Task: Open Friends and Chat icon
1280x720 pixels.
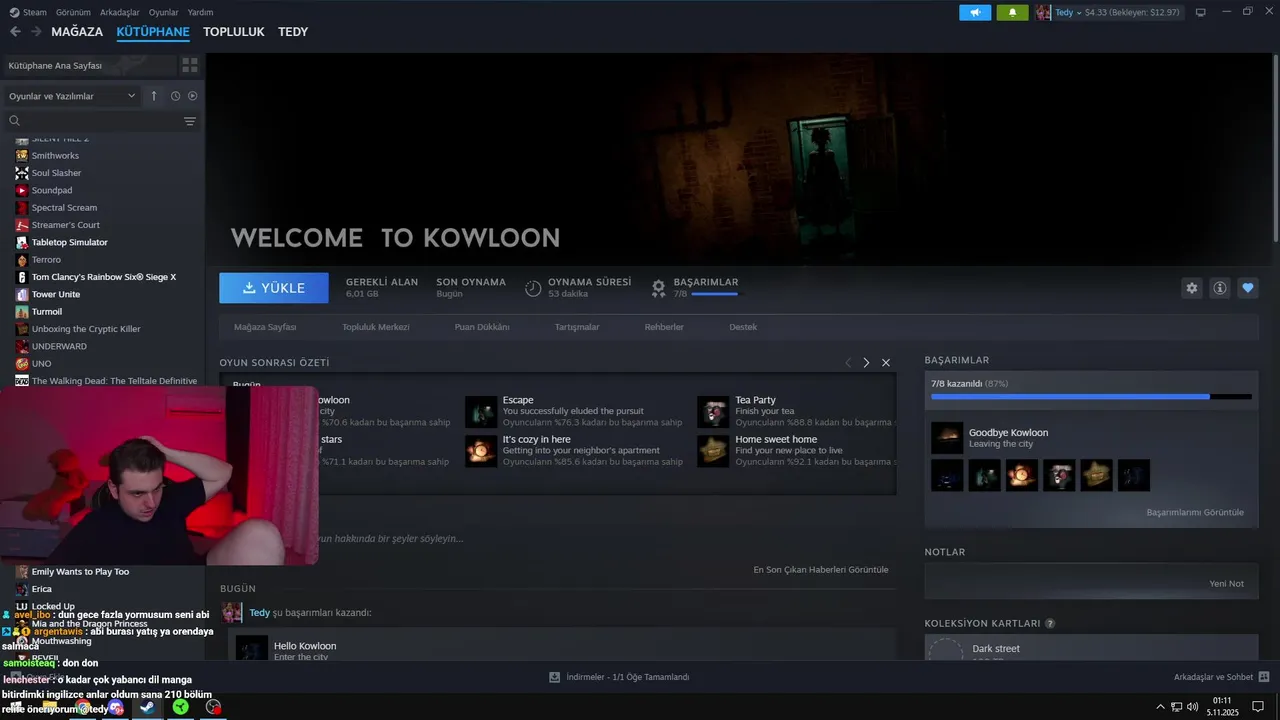Action: (x=1264, y=677)
